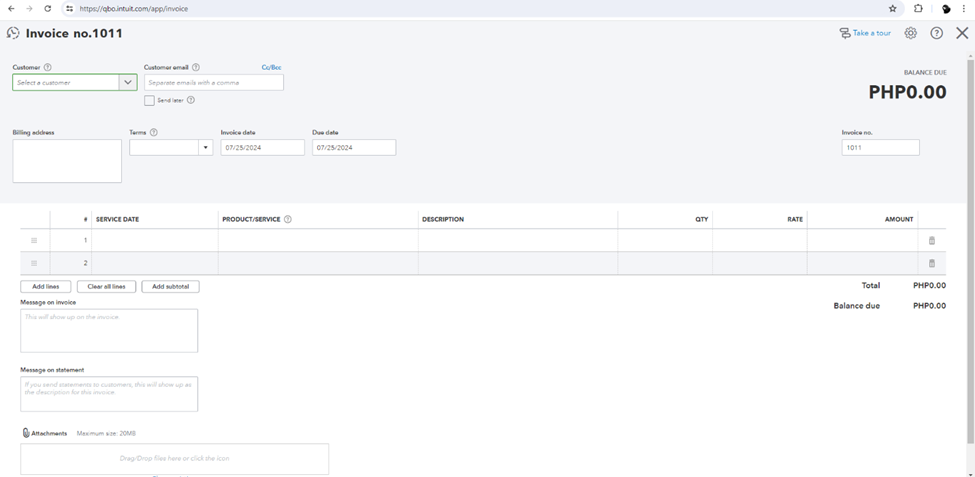Click the browser forward arrow

tap(29, 9)
